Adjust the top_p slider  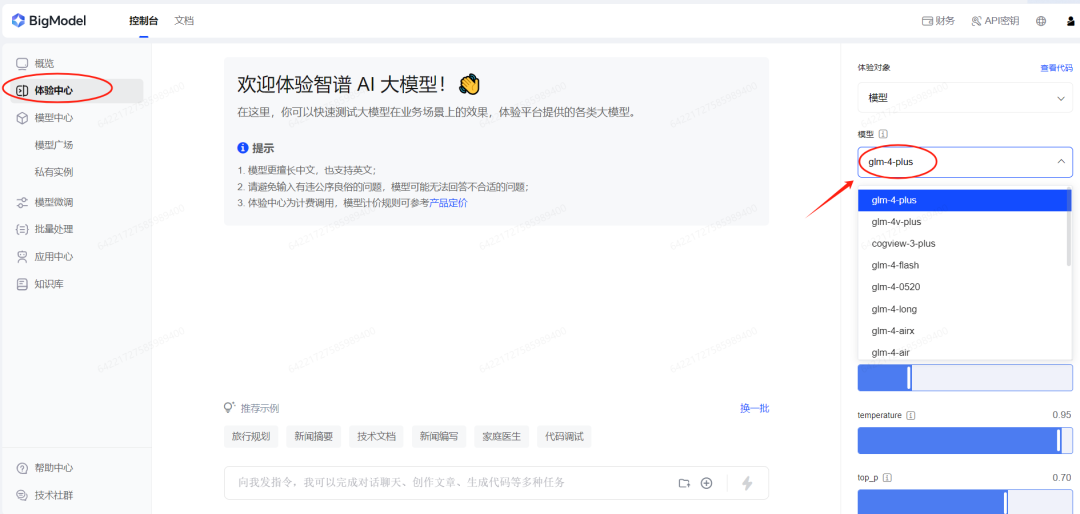click(x=965, y=502)
